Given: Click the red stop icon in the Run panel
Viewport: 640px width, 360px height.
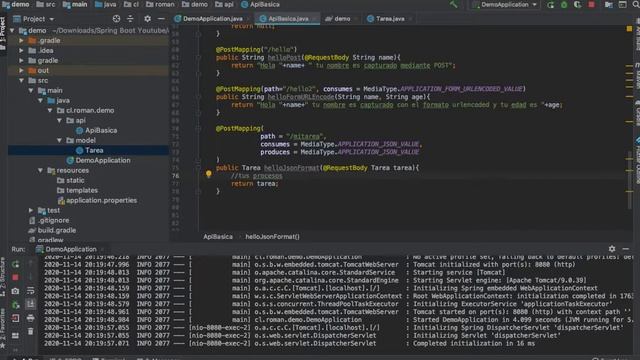Looking at the screenshot, I should [x=16, y=278].
